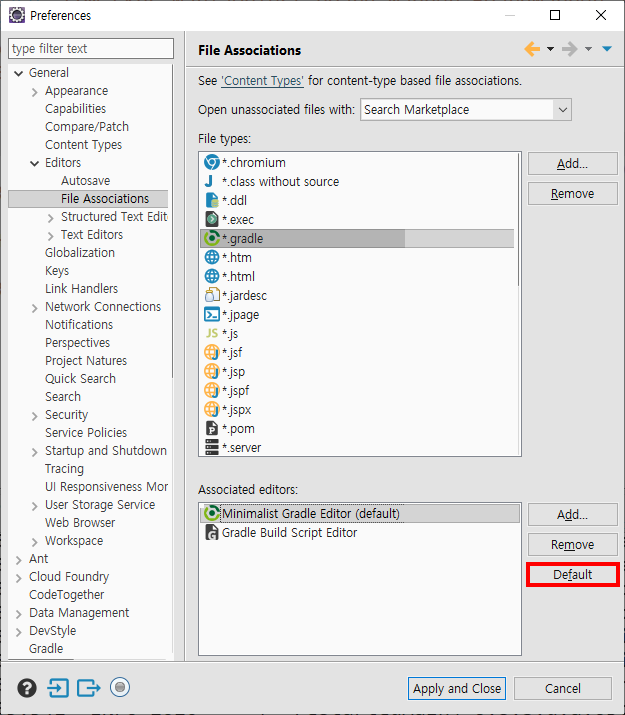
Task: Expand the Text Editors node
Action: click(51, 235)
